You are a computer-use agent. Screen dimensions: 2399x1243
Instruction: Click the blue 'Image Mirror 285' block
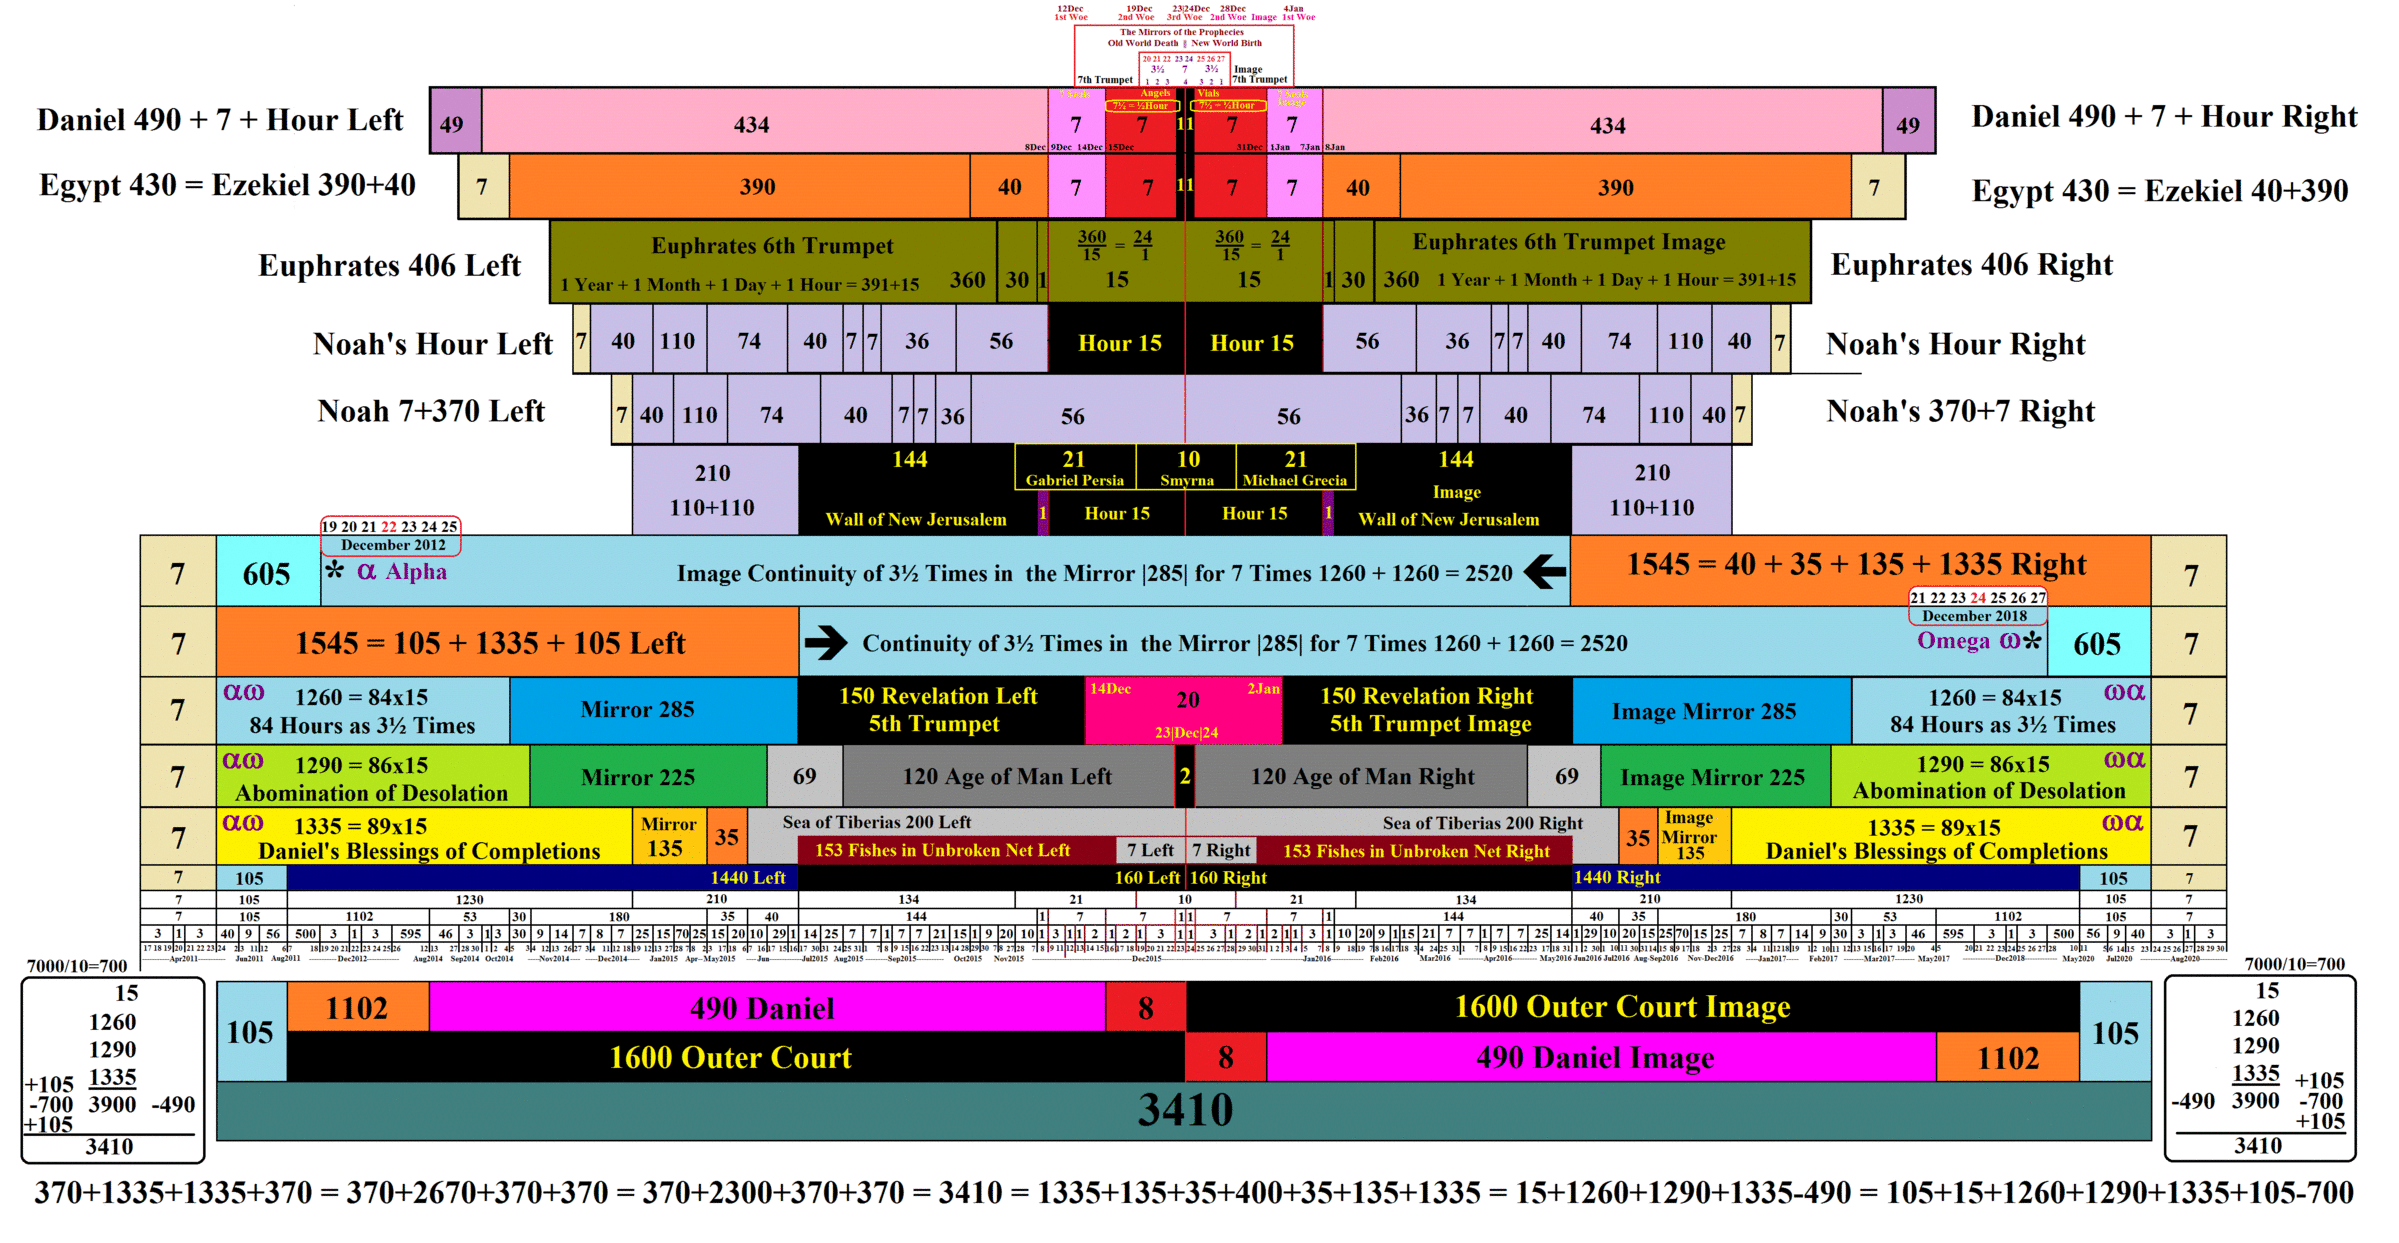[x=1711, y=710]
